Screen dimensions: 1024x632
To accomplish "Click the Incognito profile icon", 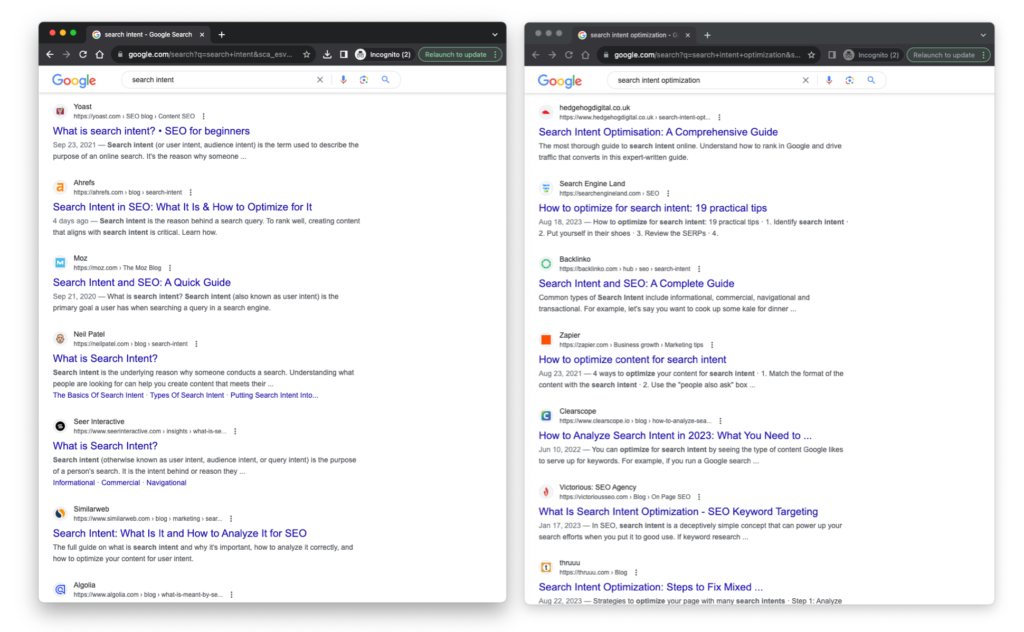I will coord(360,54).
